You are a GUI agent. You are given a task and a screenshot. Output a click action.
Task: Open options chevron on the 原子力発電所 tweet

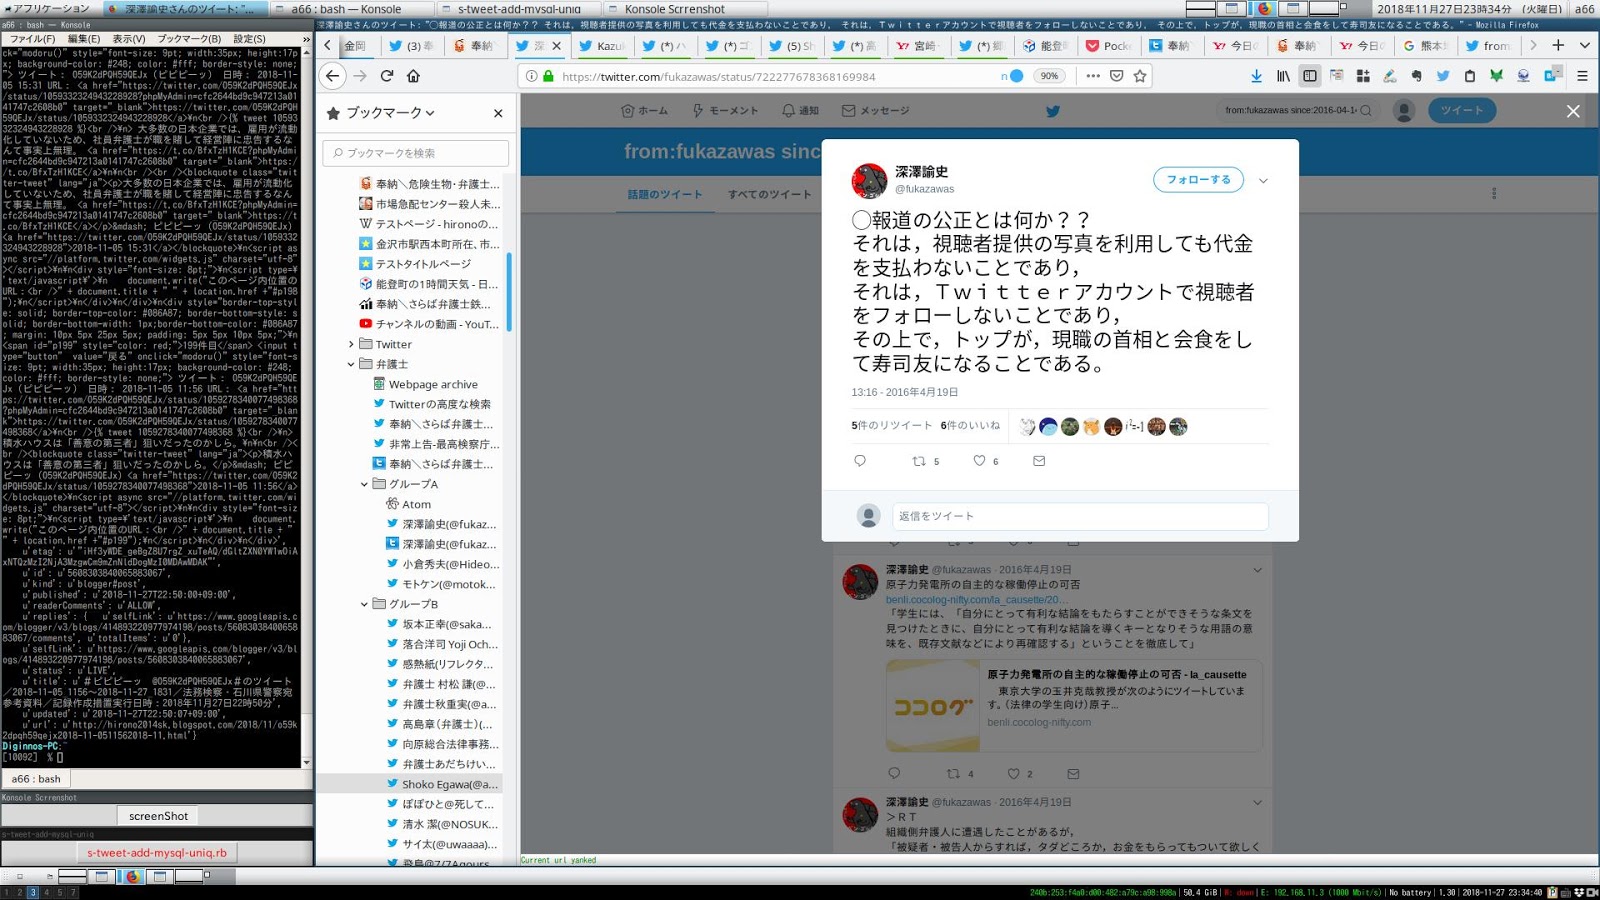[x=1257, y=570]
